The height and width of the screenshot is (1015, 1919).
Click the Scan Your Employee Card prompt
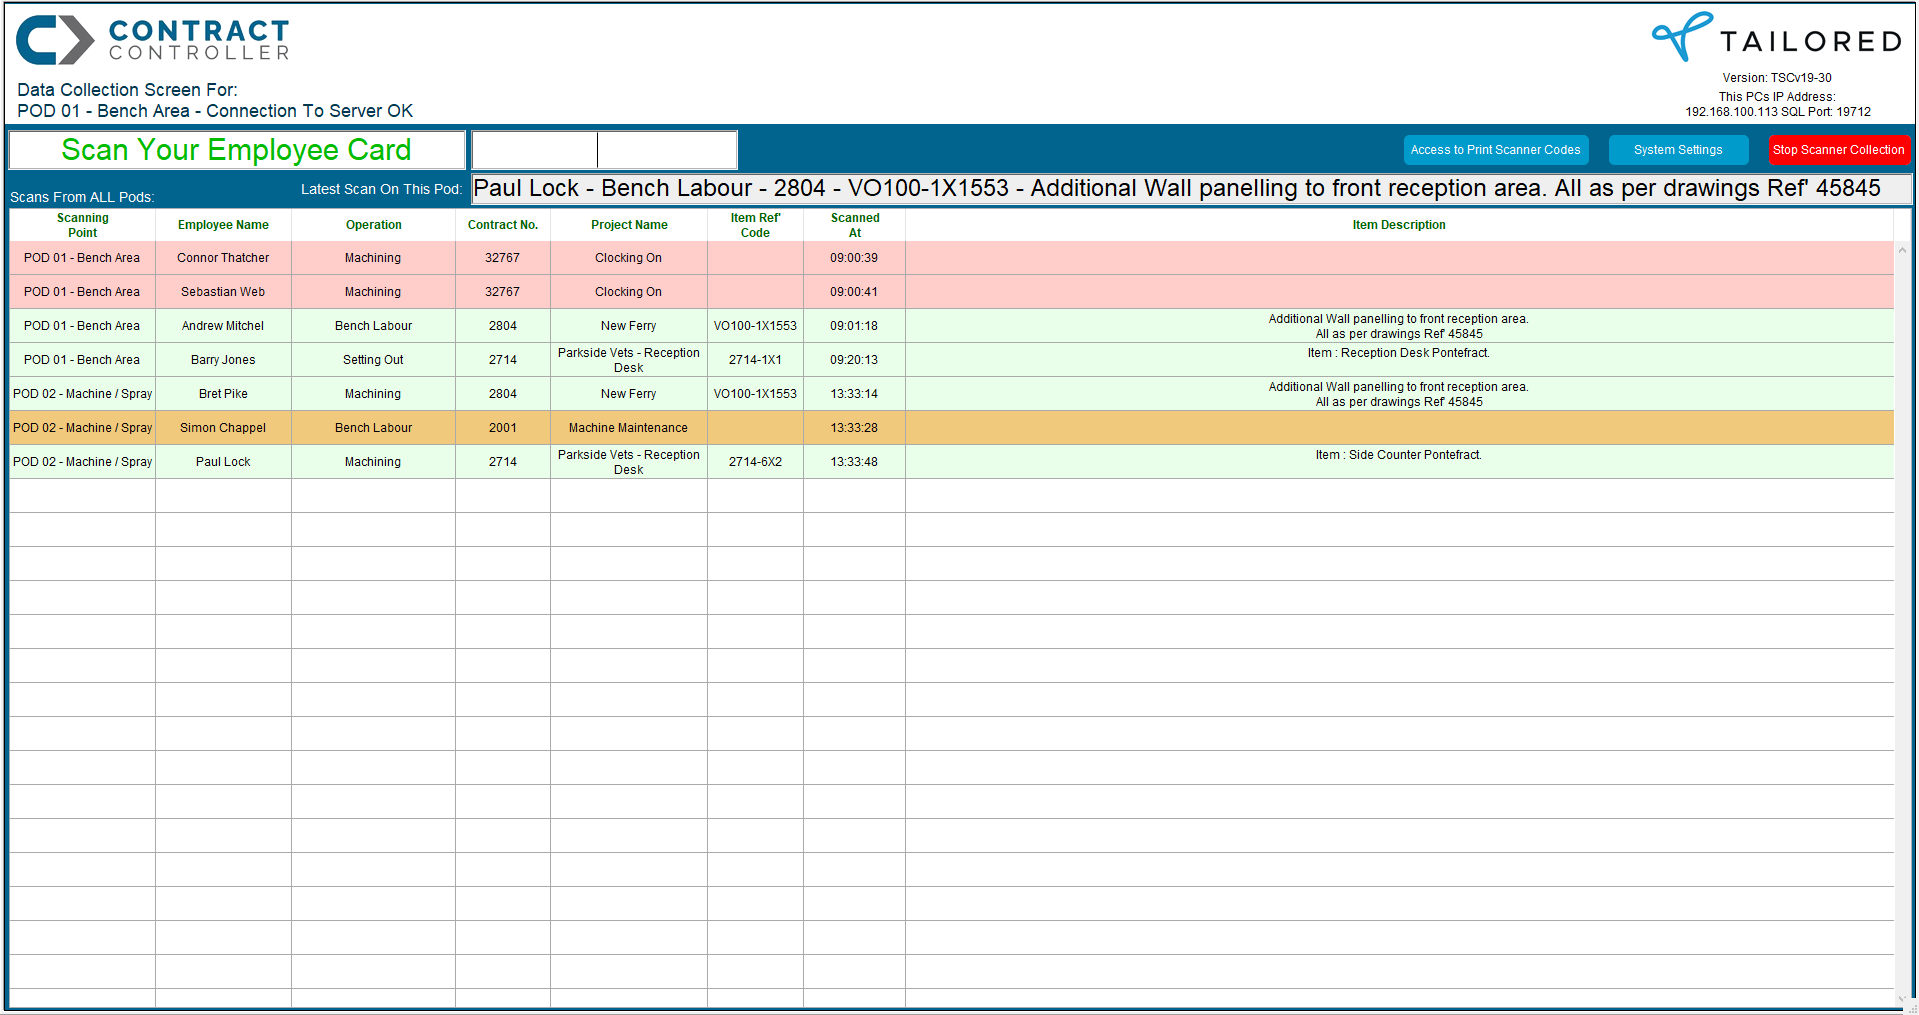[236, 150]
